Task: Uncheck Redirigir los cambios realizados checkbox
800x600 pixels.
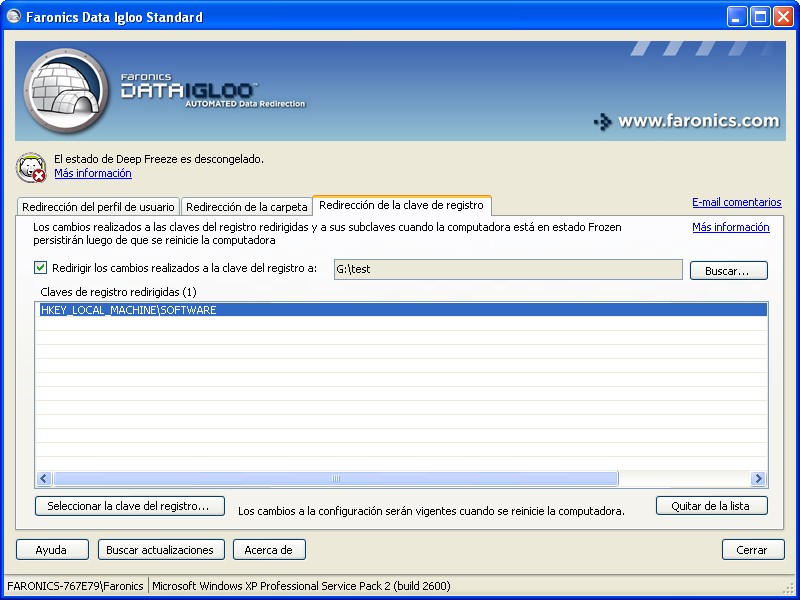Action: click(40, 267)
